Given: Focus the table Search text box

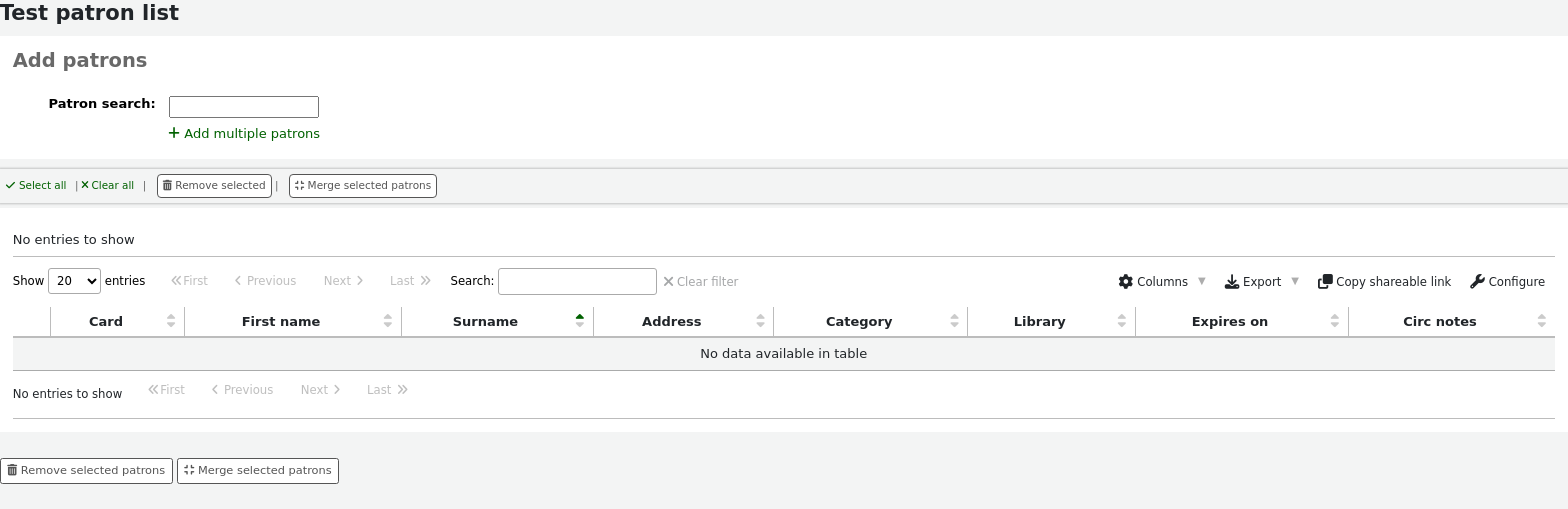Looking at the screenshot, I should [x=577, y=282].
